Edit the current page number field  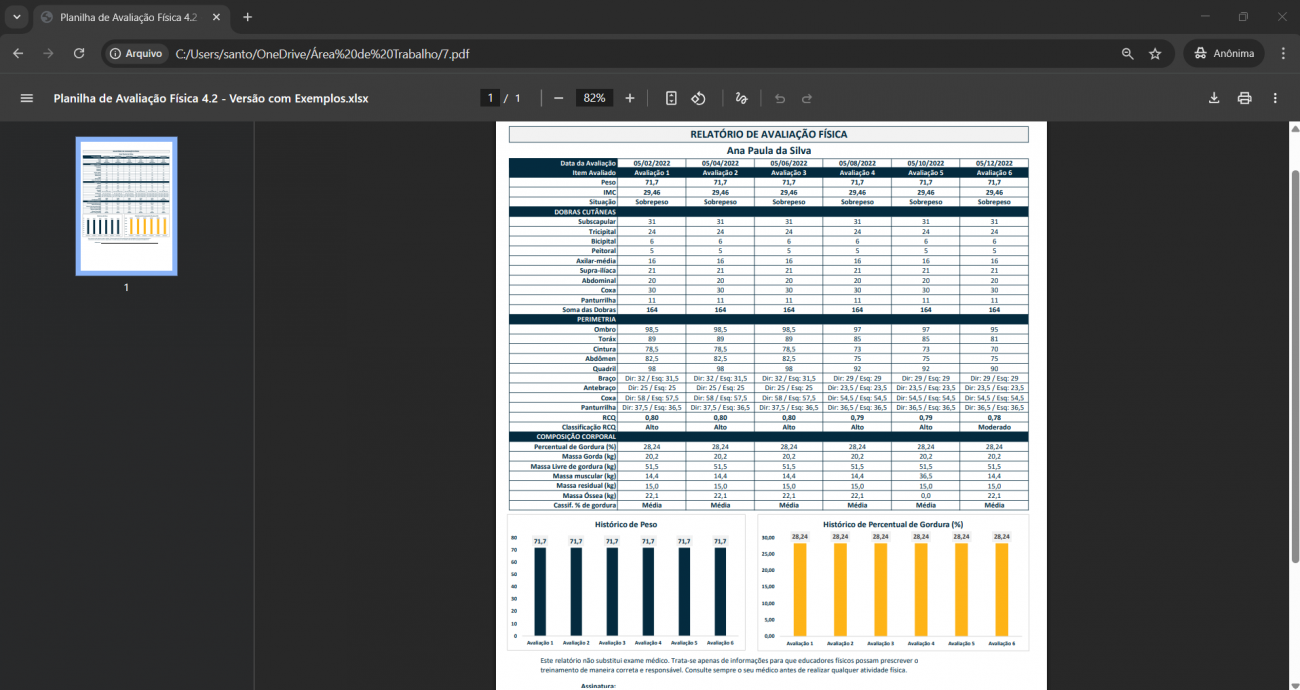(490, 98)
